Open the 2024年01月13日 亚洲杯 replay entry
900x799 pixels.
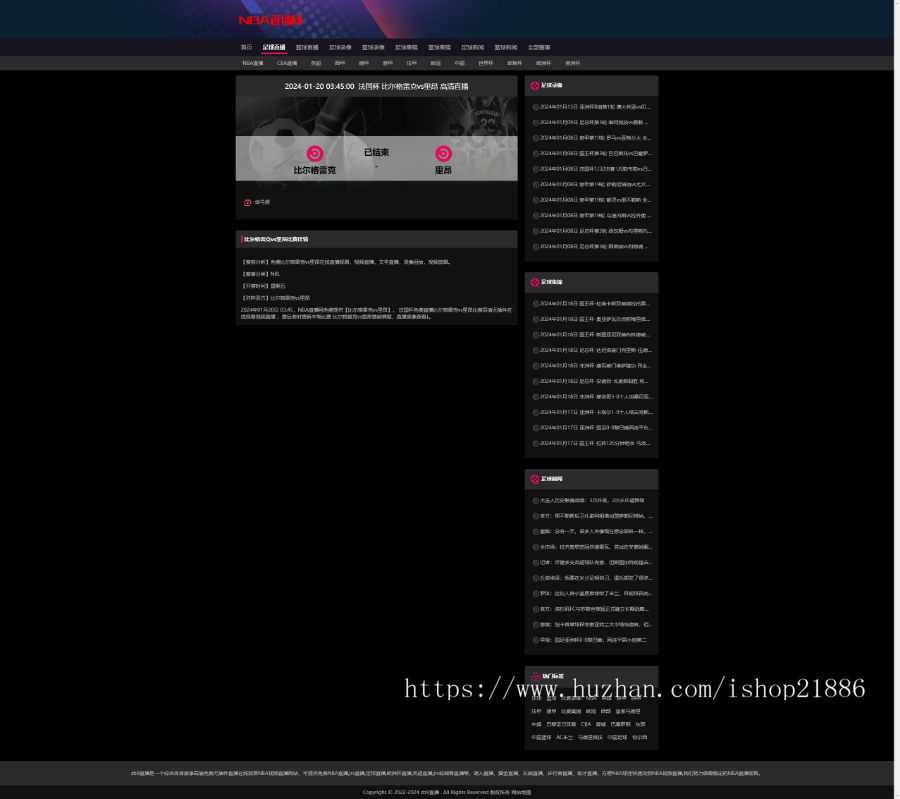pyautogui.click(x=595, y=107)
